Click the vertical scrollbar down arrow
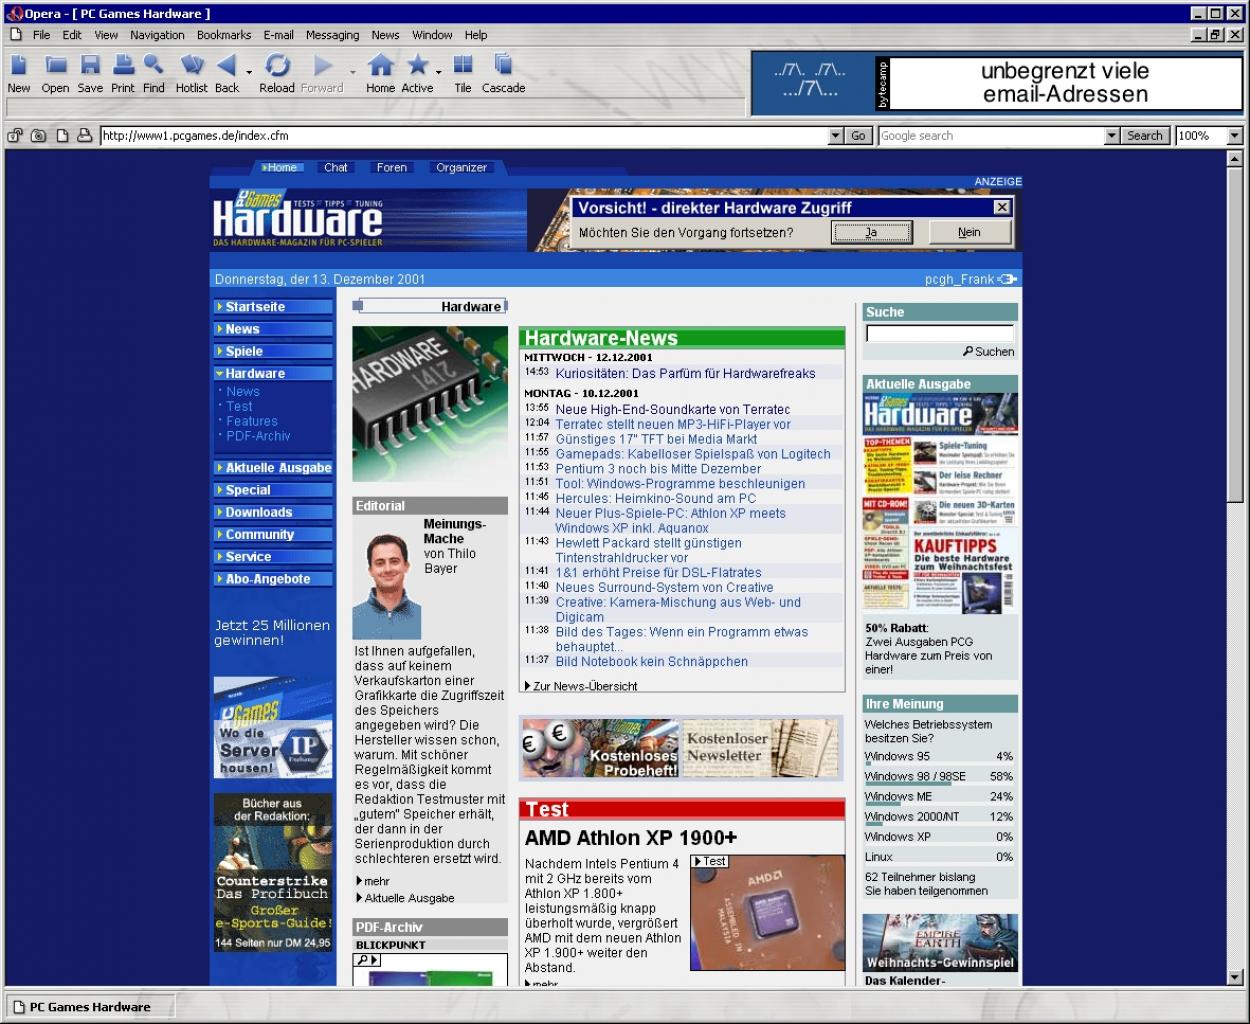 point(1235,977)
